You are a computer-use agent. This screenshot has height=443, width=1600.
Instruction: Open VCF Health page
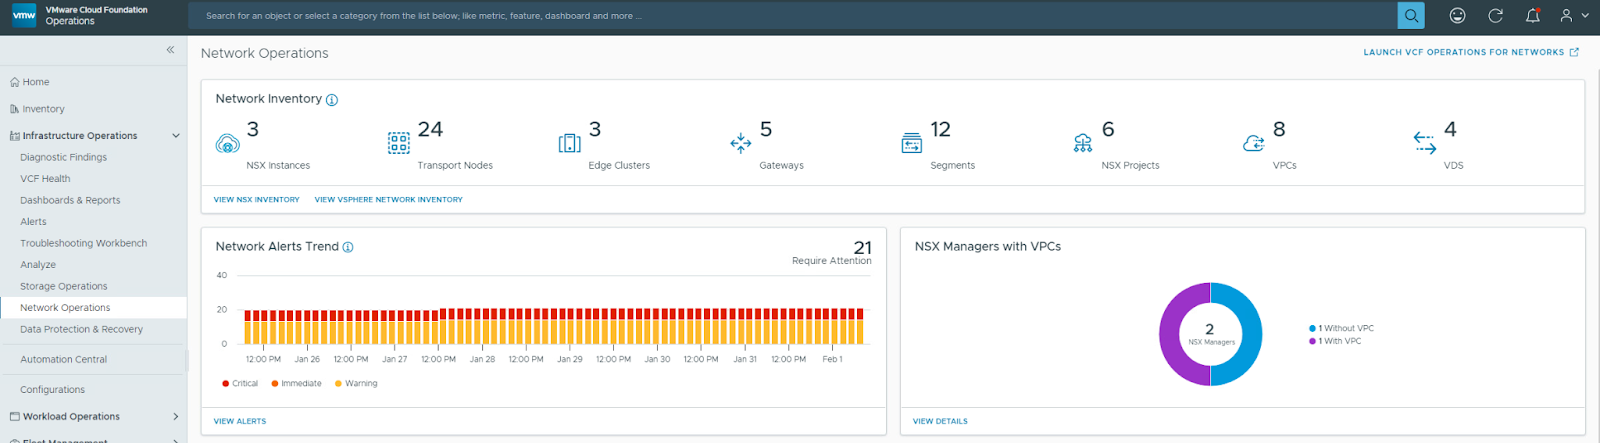[45, 179]
